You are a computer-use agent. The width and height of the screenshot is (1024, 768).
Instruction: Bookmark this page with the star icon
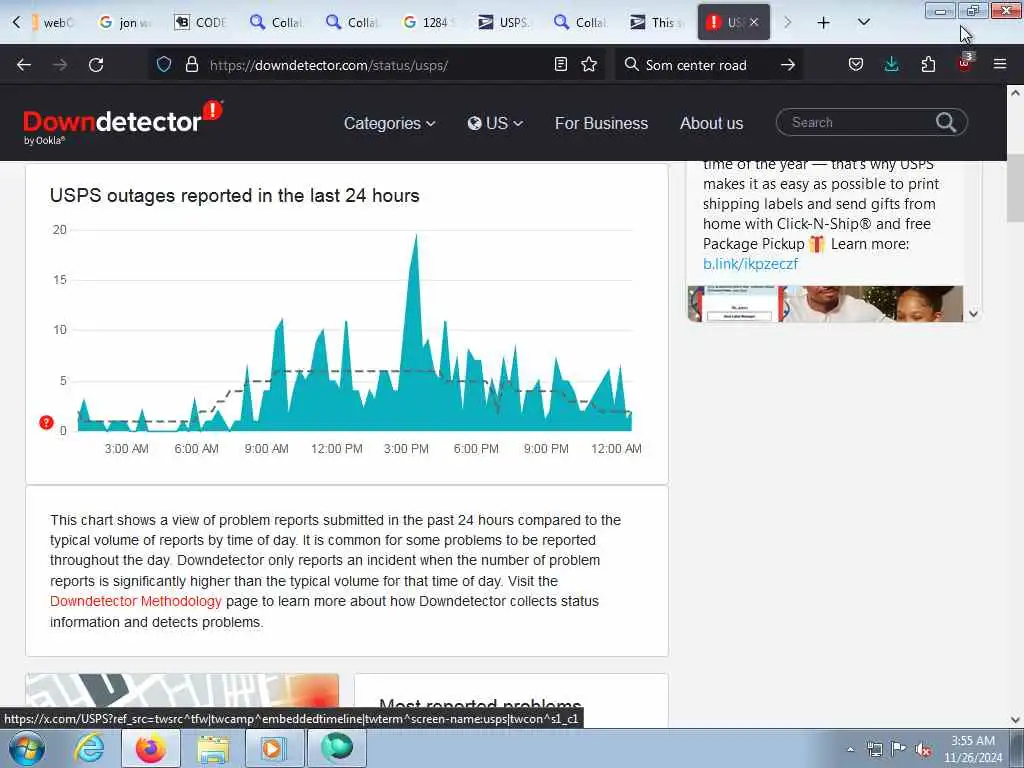pyautogui.click(x=589, y=64)
